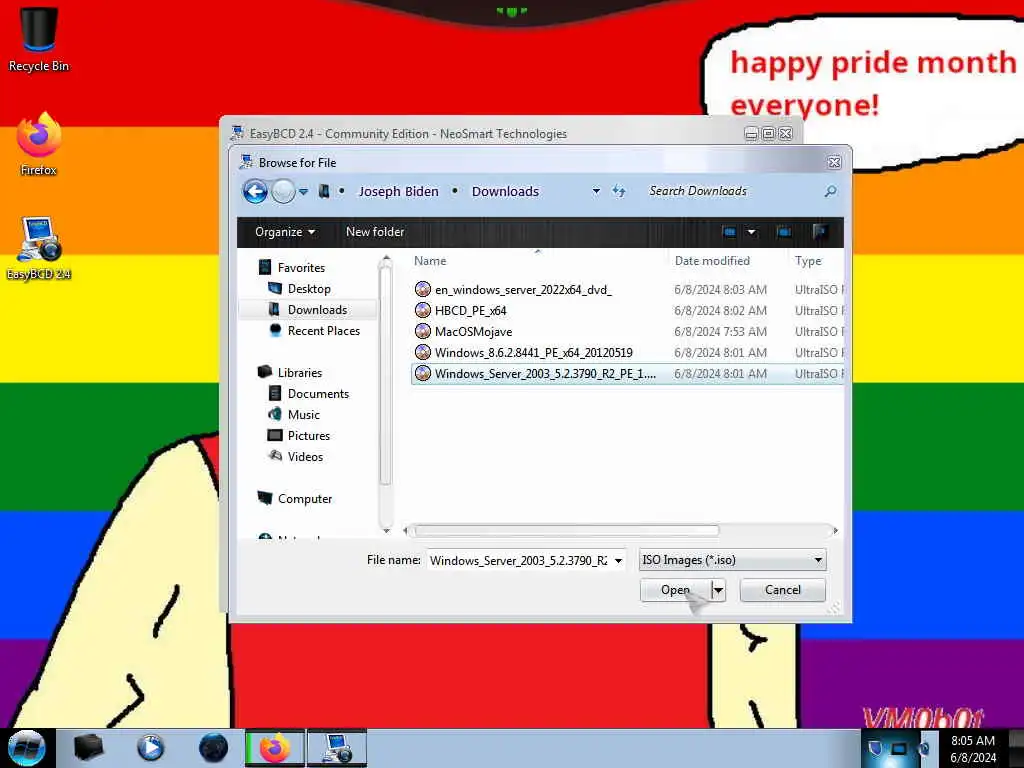This screenshot has width=1024, height=768.
Task: Select the MacOSMojave ISO file
Action: (473, 332)
